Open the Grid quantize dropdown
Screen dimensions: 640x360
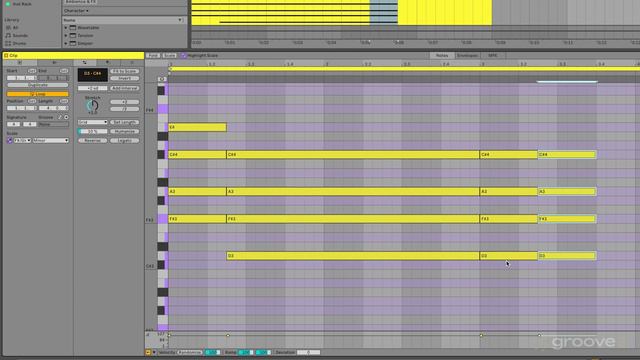(93, 122)
